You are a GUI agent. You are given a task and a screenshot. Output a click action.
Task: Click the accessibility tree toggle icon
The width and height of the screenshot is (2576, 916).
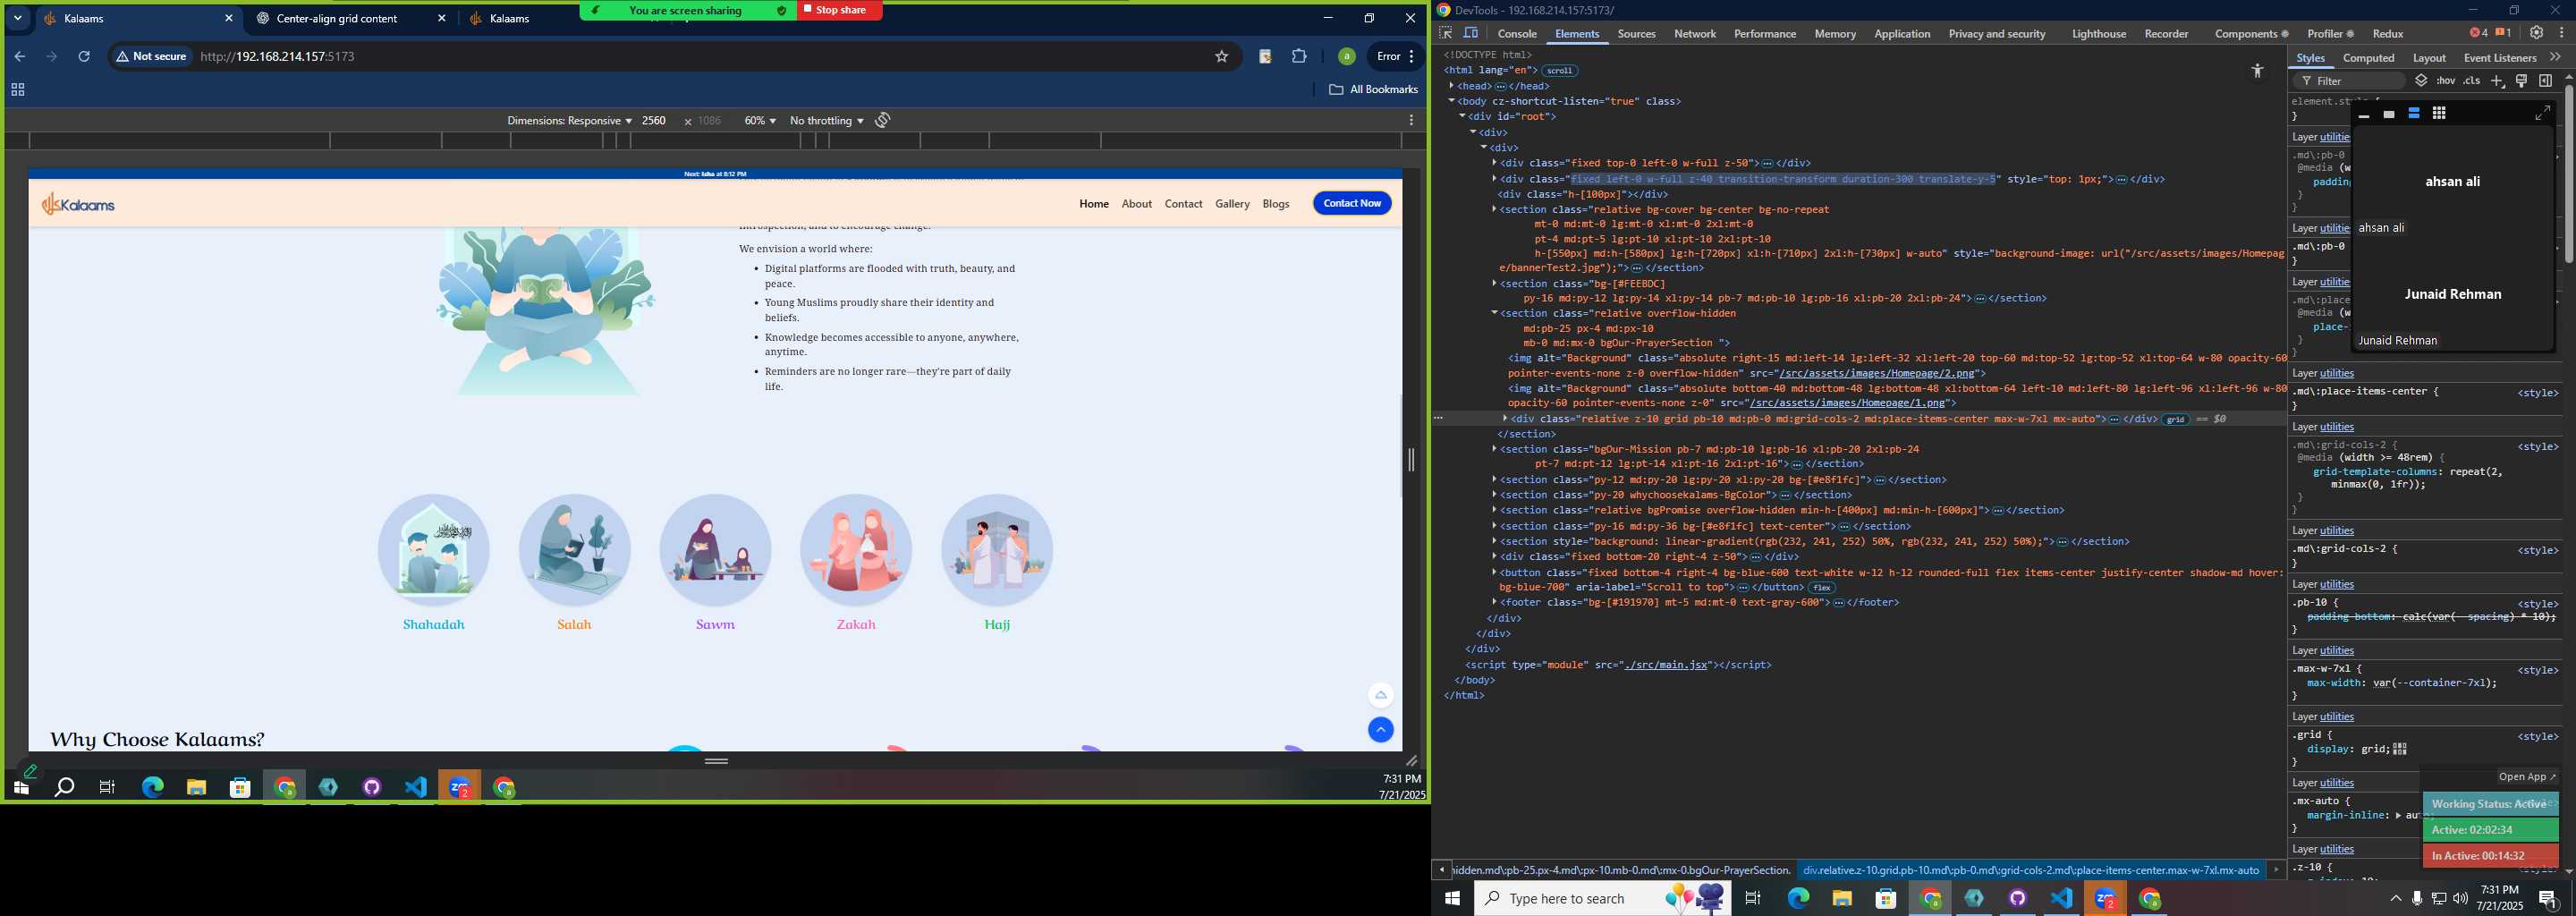click(x=2257, y=71)
